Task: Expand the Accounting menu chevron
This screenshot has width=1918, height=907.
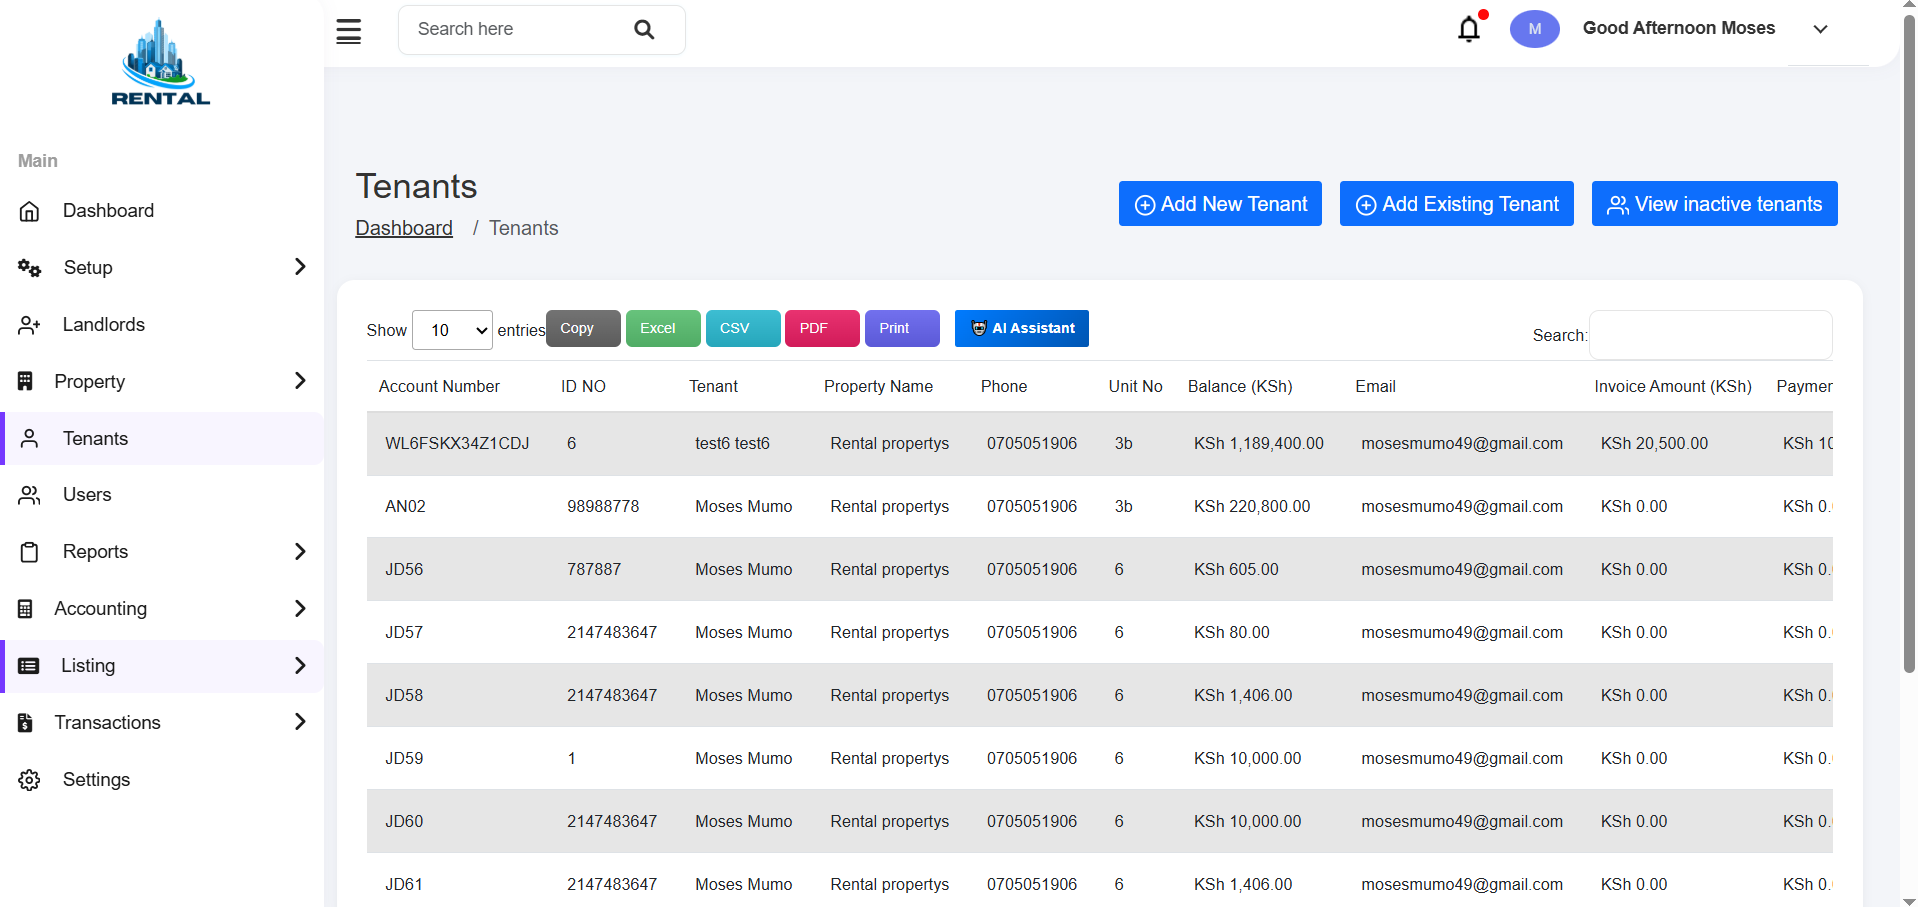Action: click(300, 608)
